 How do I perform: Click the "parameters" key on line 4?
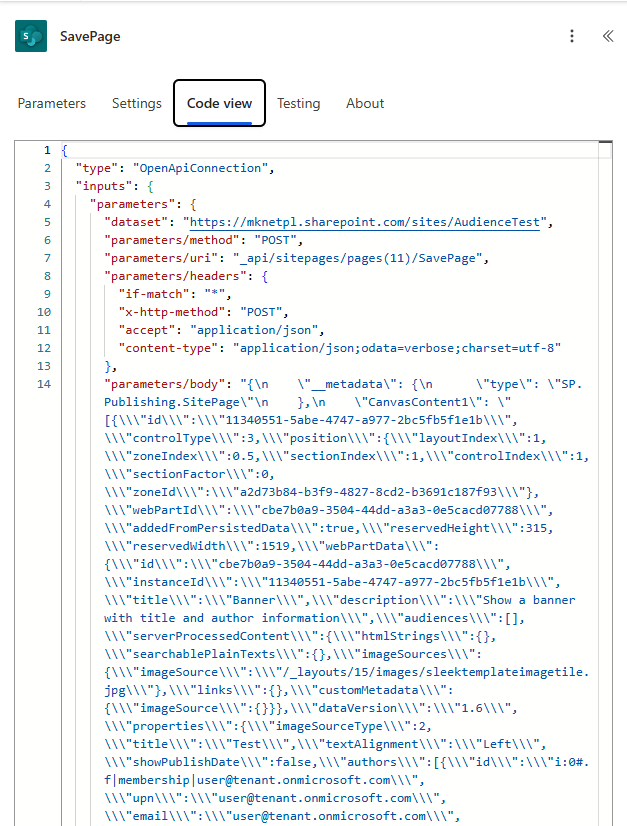[132, 204]
